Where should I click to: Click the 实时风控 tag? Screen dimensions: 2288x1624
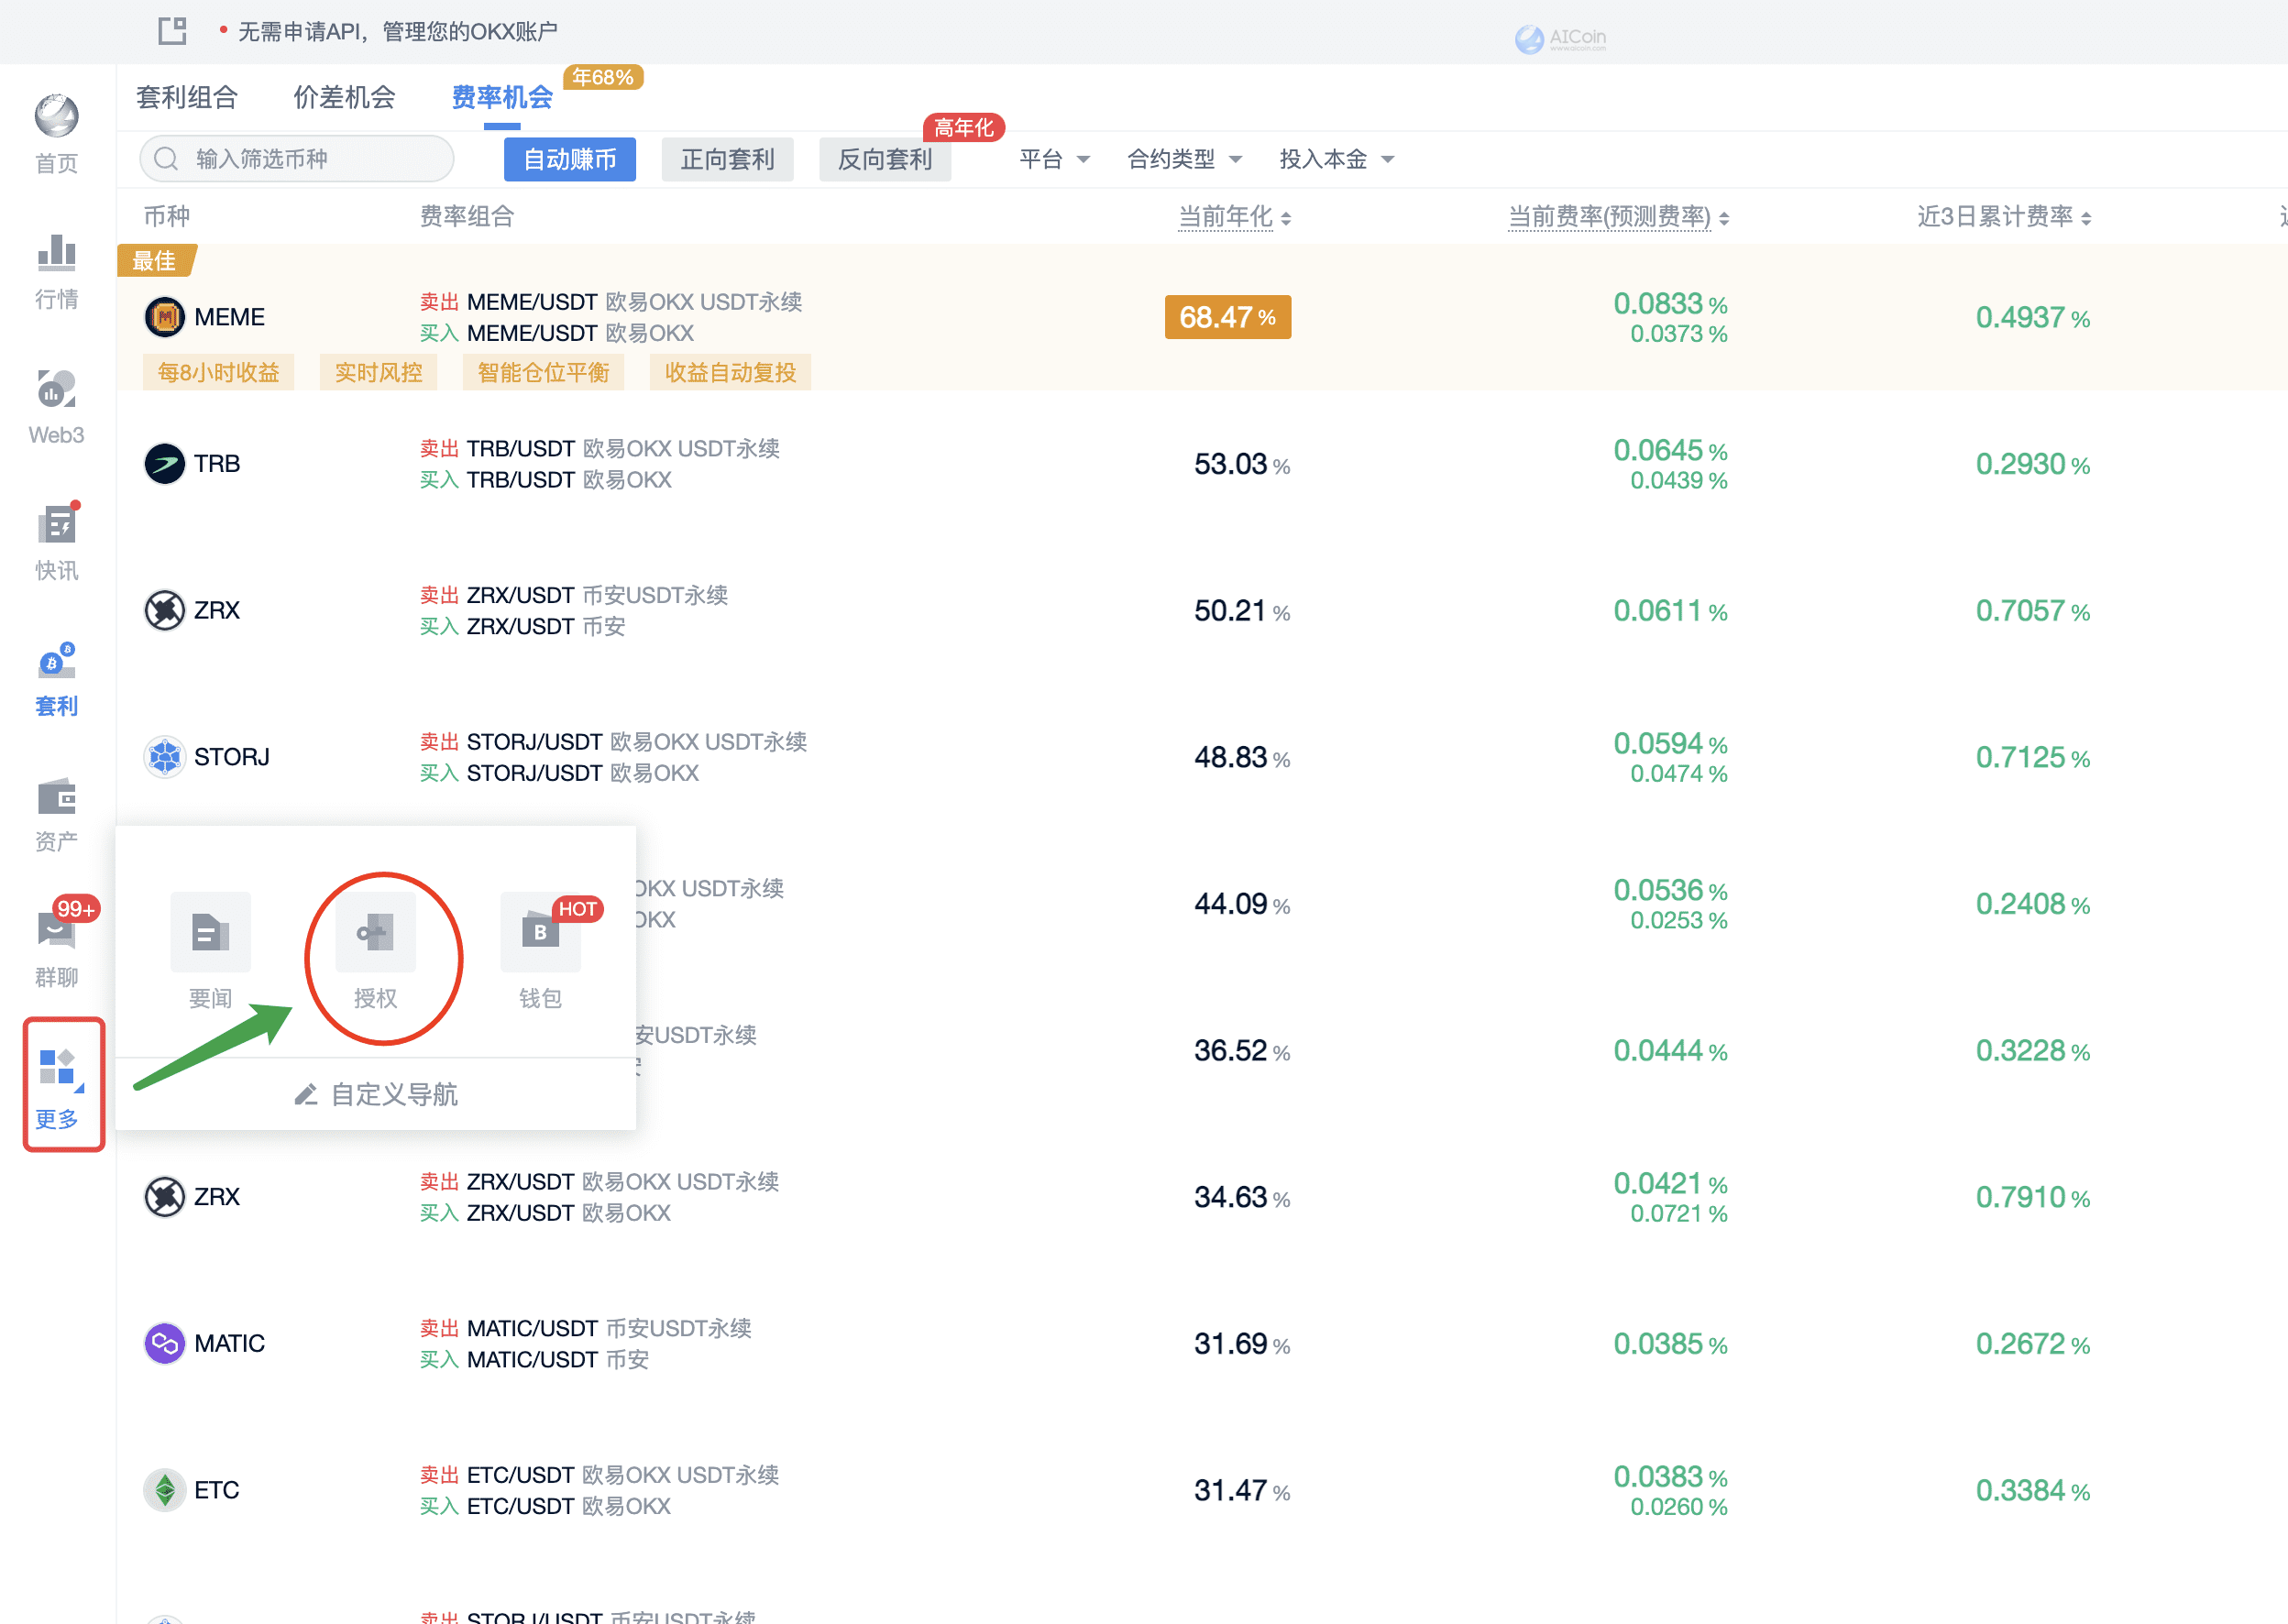coord(379,373)
